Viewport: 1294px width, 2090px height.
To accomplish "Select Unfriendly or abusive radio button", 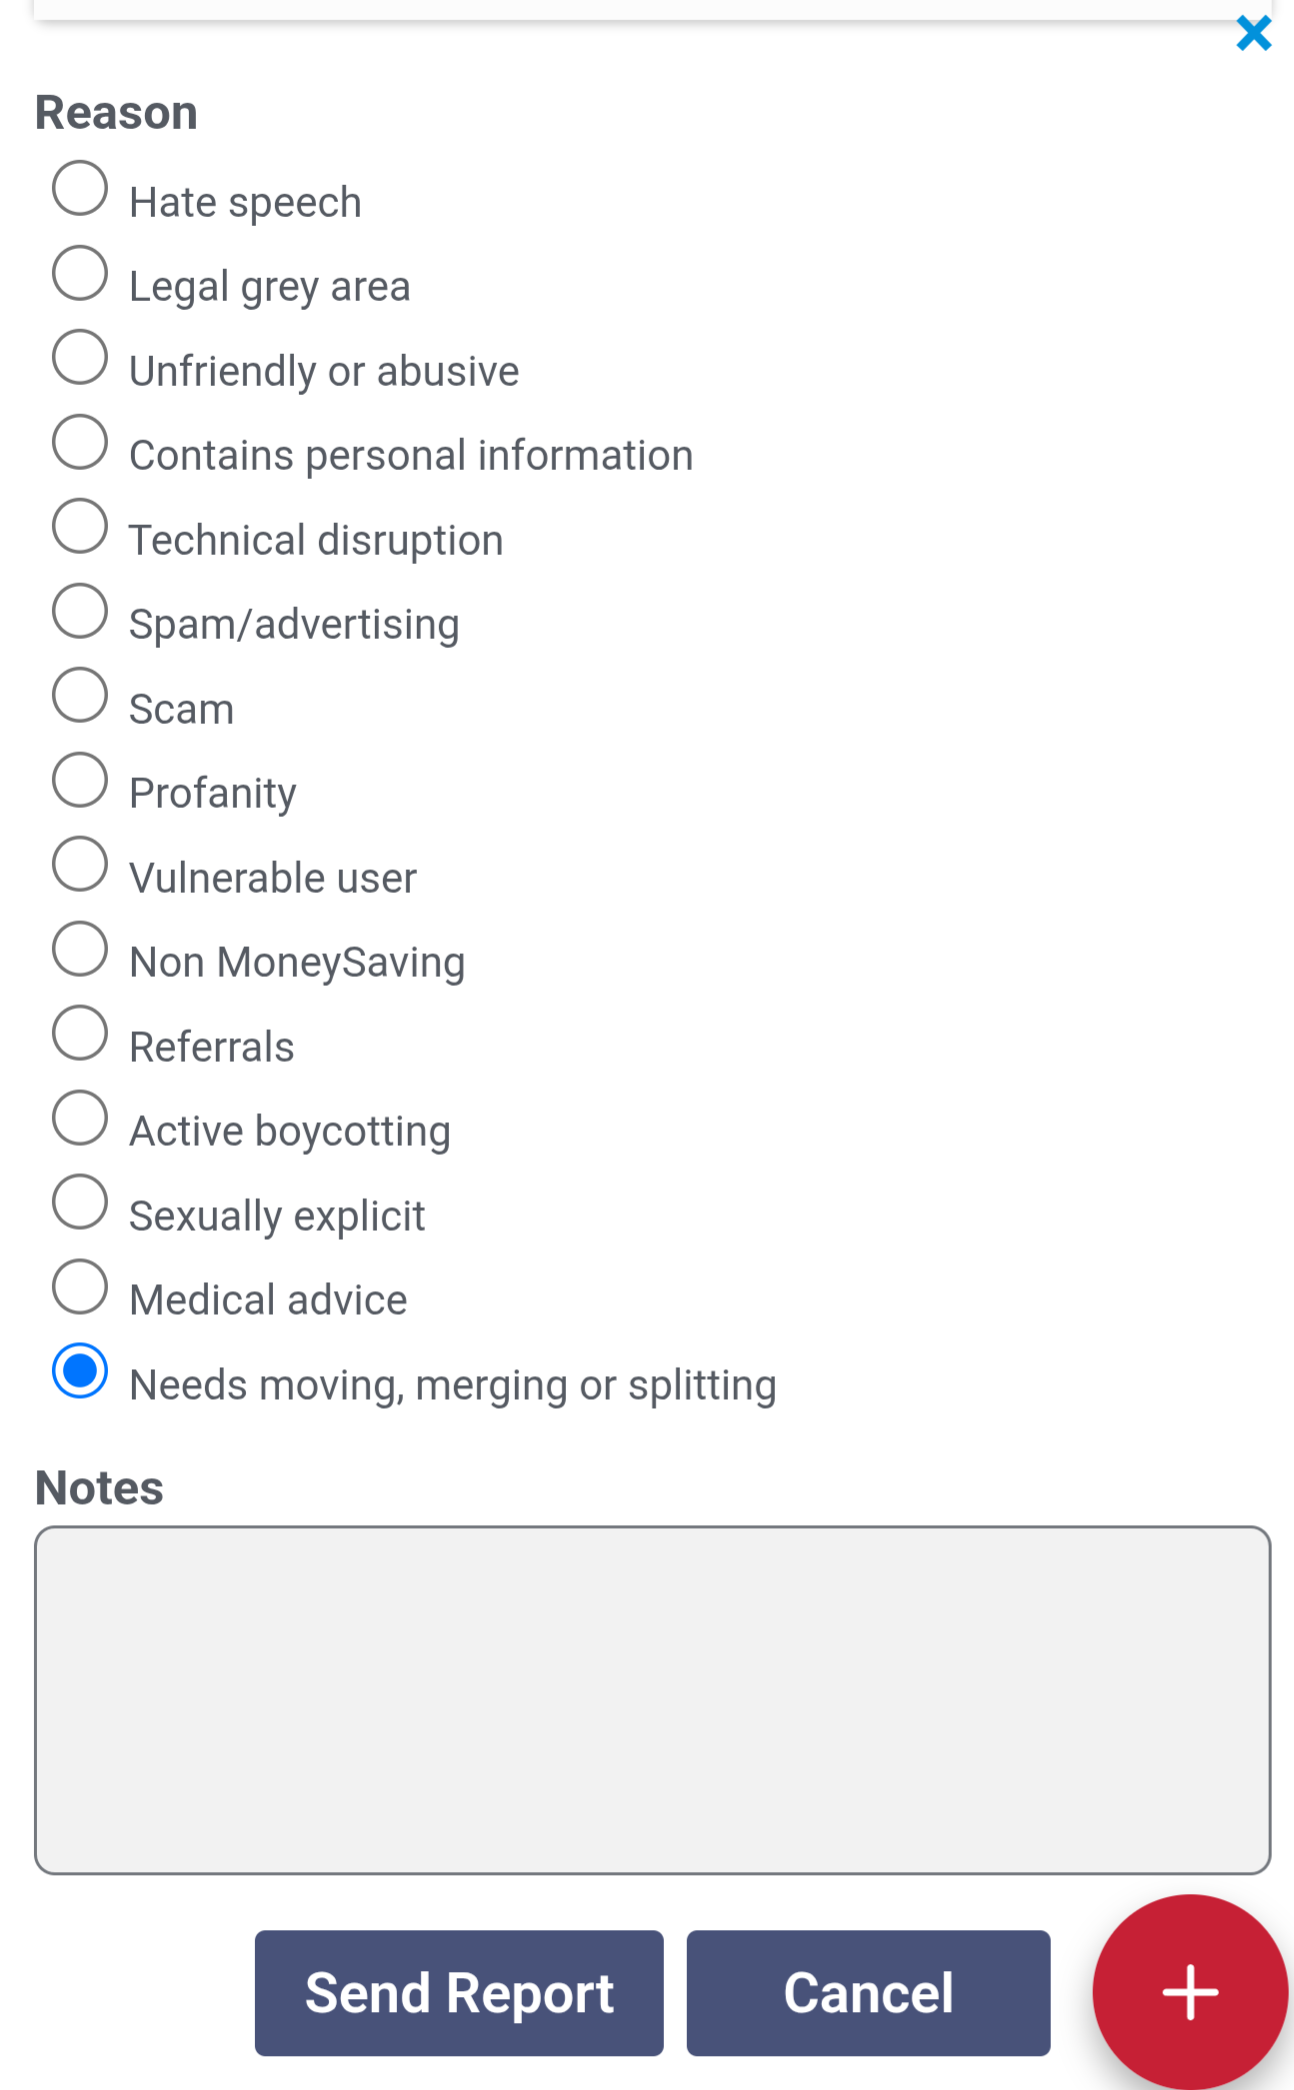I will [80, 357].
